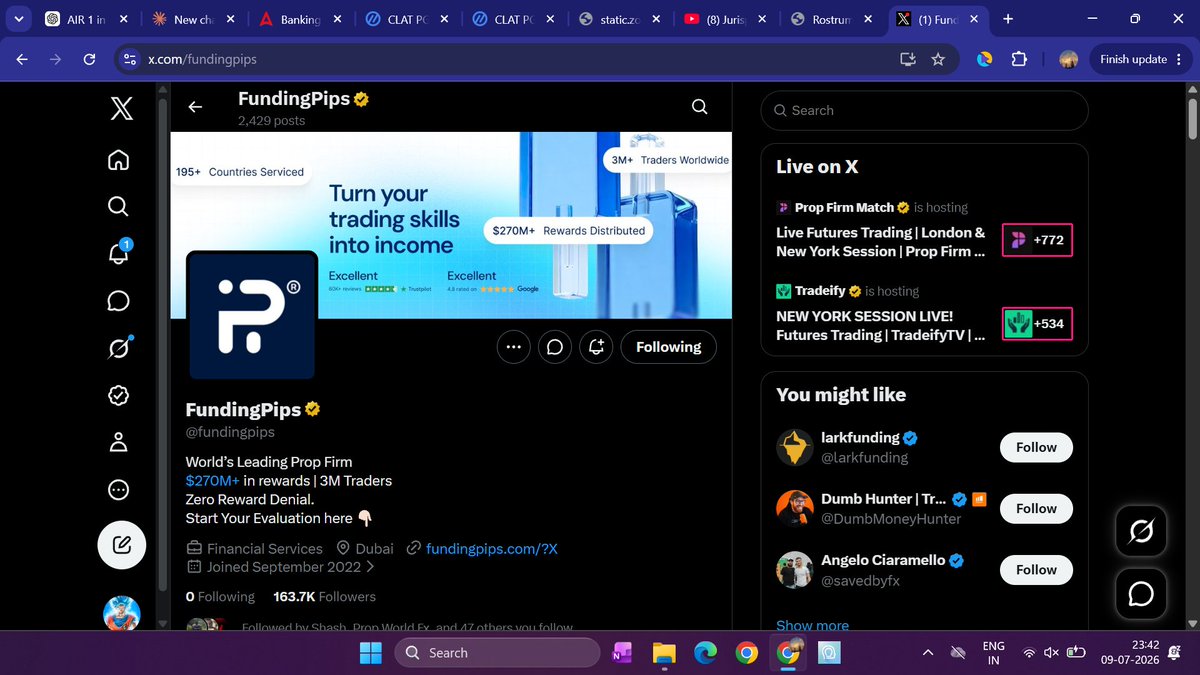Toggle post notifications bell for FundingPips

[x=597, y=347]
